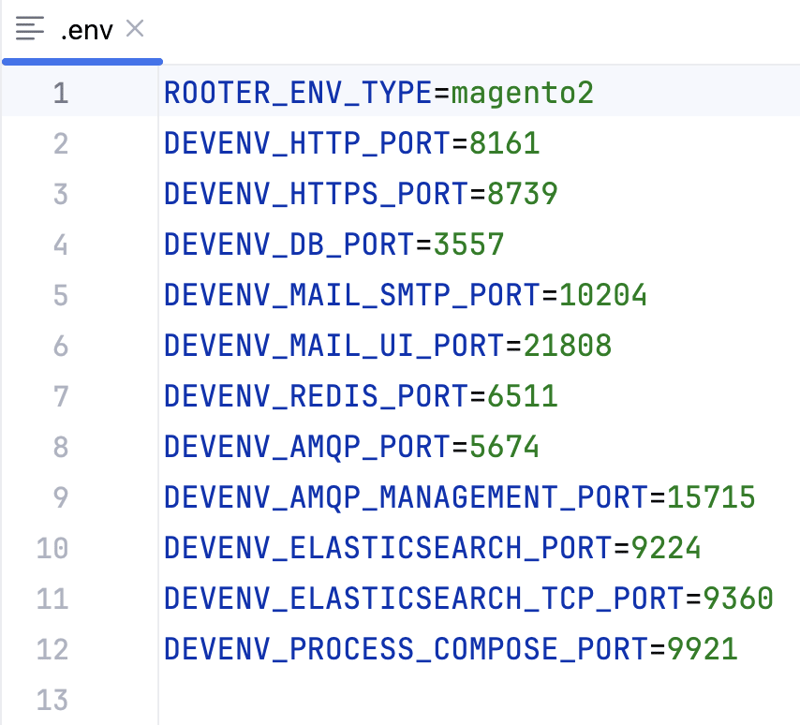The image size is (800, 725).
Task: Click the DEVENV_ELASTICSEARCH_TCP_PORT key
Action: point(424,599)
